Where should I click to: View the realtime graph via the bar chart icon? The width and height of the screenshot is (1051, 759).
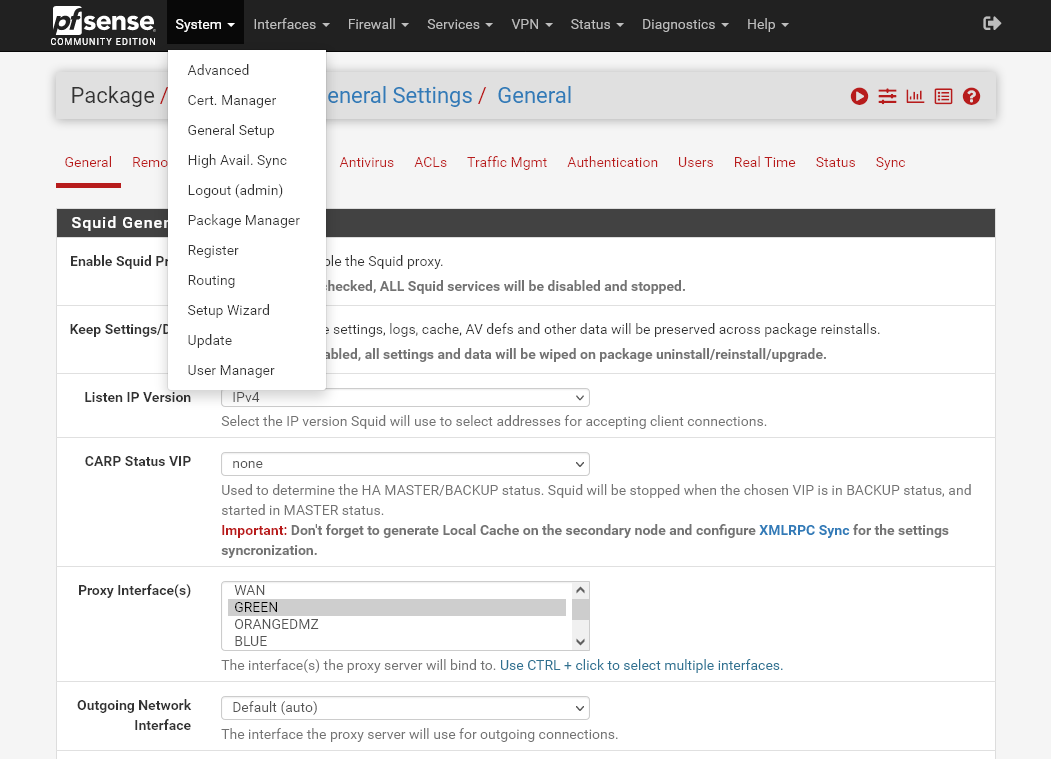coord(915,96)
